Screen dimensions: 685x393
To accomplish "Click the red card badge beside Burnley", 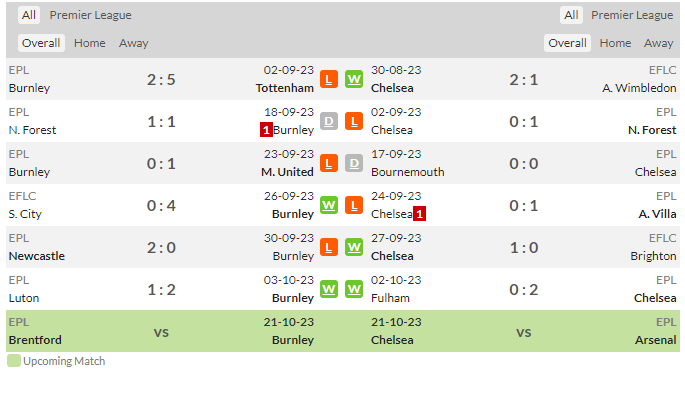I will click(266, 130).
